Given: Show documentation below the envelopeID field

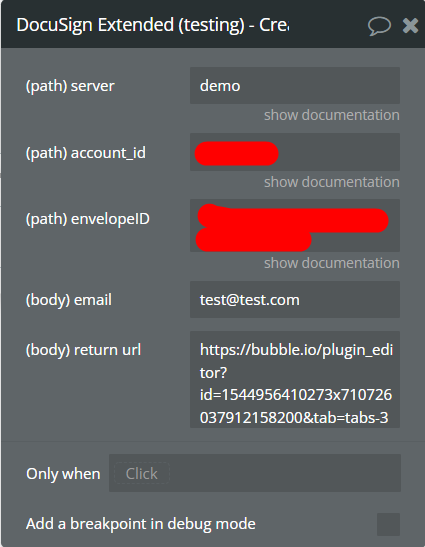Looking at the screenshot, I should tap(331, 263).
